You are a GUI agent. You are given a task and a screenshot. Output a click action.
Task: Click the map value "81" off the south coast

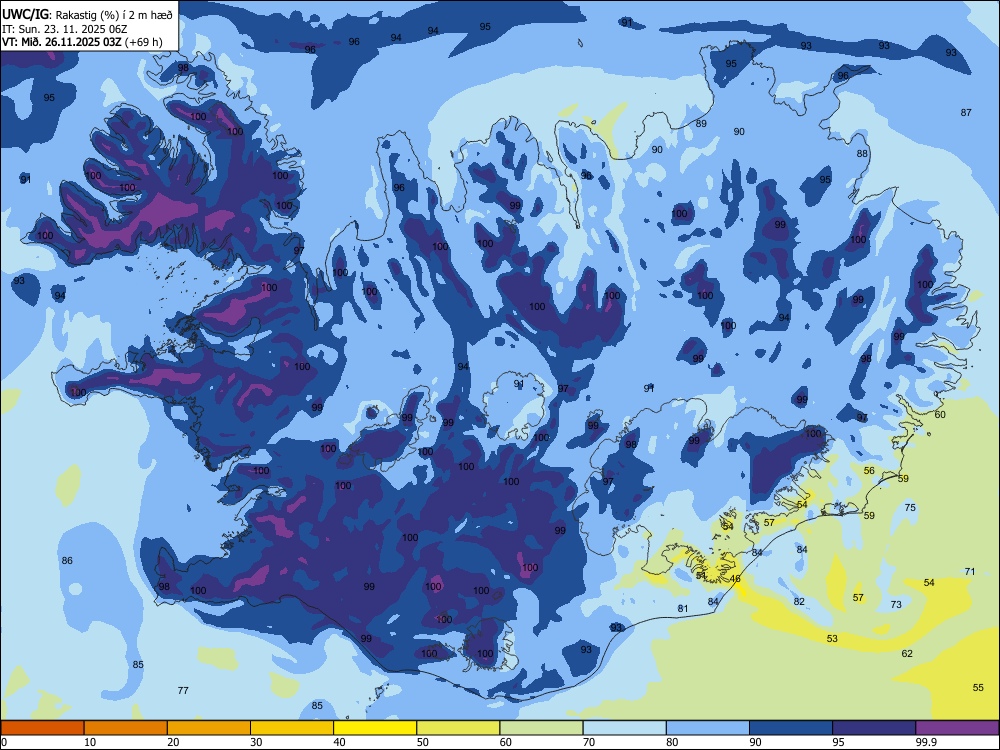tap(683, 608)
